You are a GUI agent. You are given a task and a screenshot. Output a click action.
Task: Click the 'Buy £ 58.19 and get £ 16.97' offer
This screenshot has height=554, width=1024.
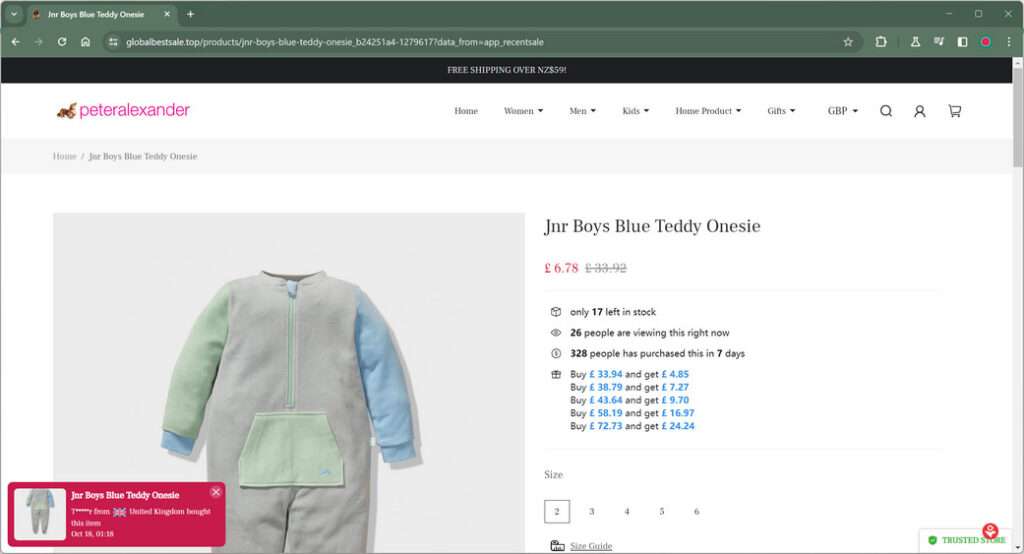(632, 413)
